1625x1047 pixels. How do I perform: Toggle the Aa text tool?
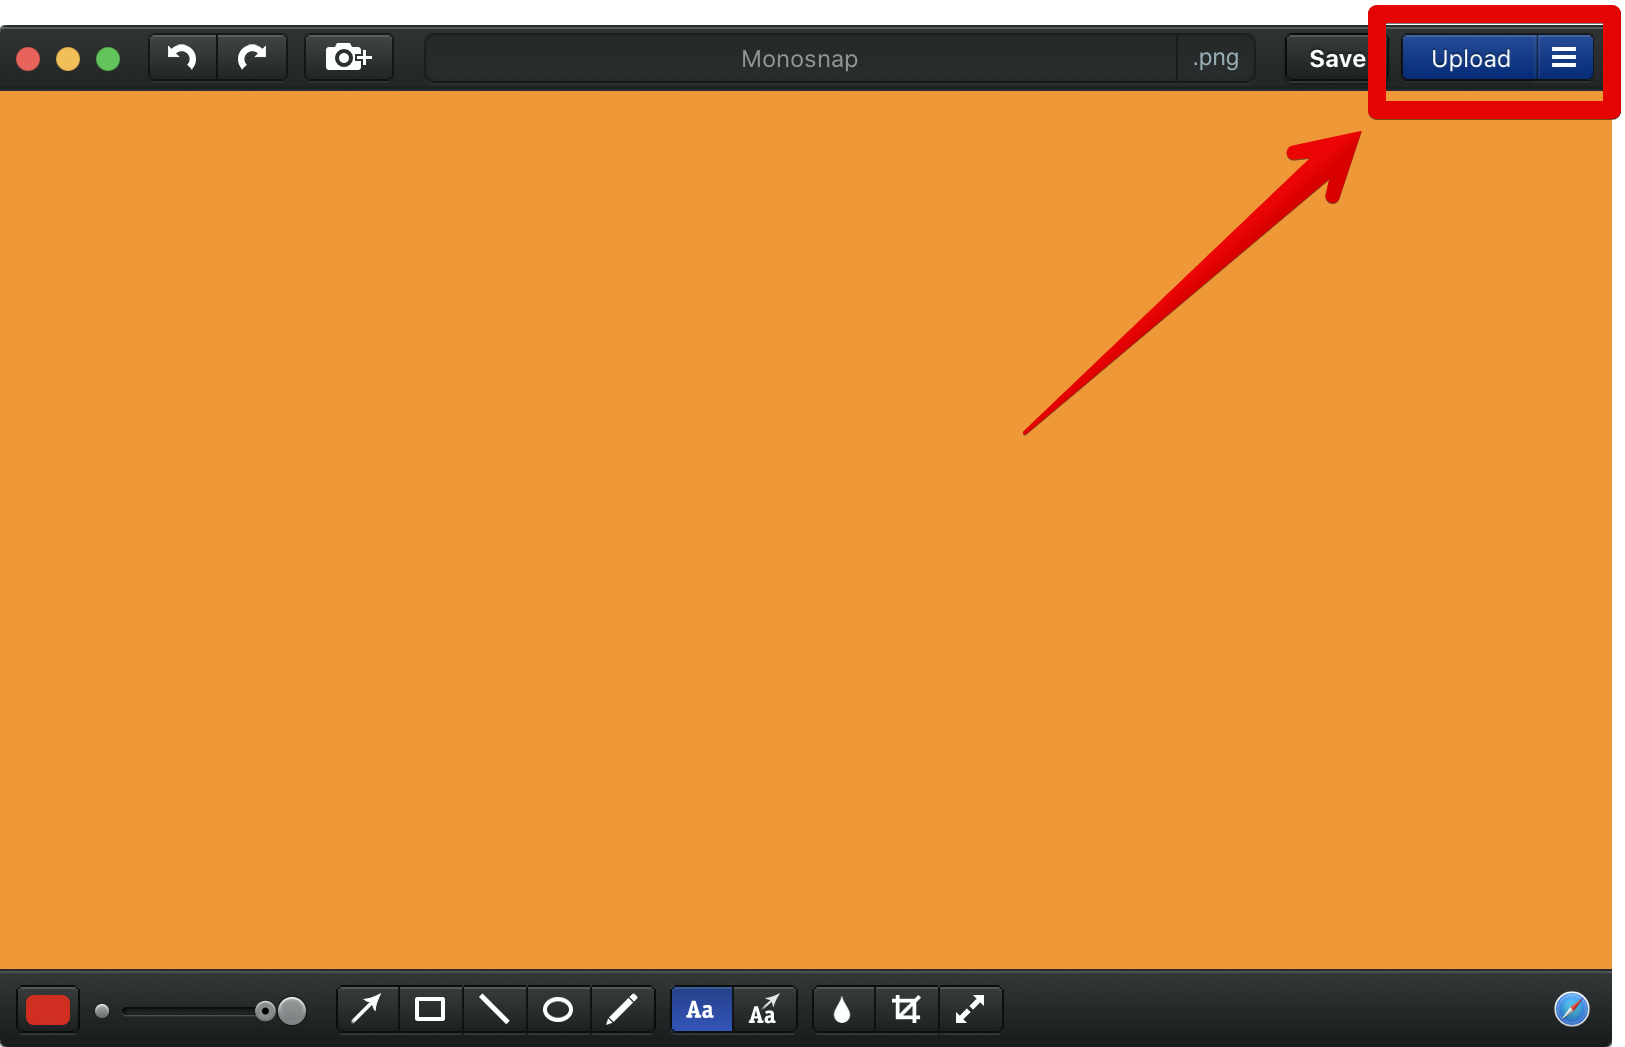[x=701, y=1009]
